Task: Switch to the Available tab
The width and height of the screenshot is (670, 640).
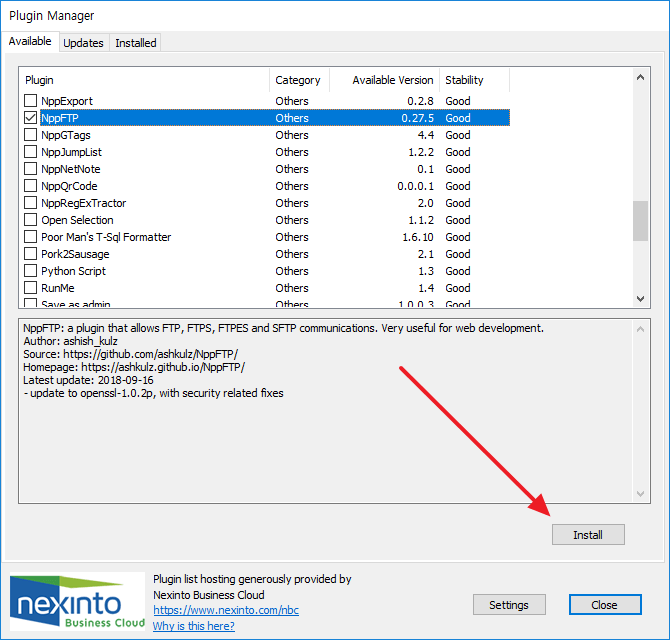Action: pos(30,41)
